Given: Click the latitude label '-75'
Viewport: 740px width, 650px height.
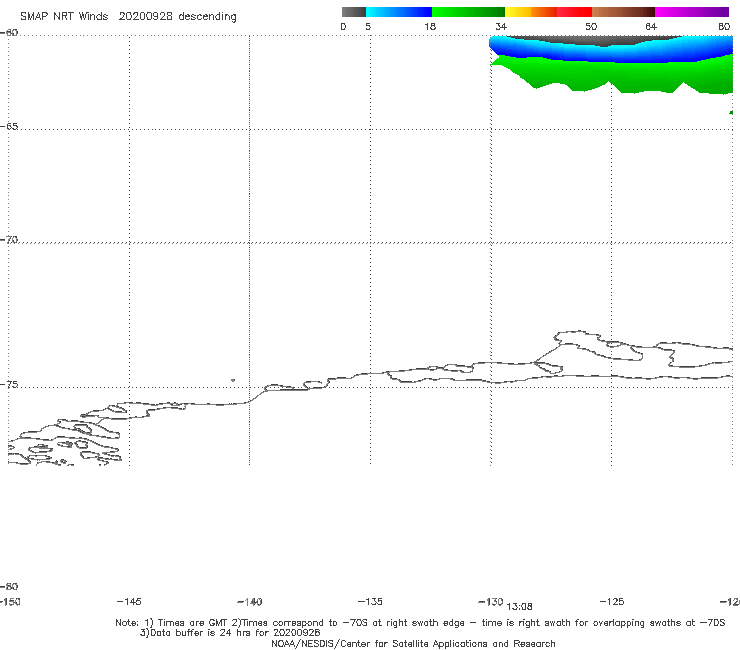Looking at the screenshot, I should tap(9, 384).
